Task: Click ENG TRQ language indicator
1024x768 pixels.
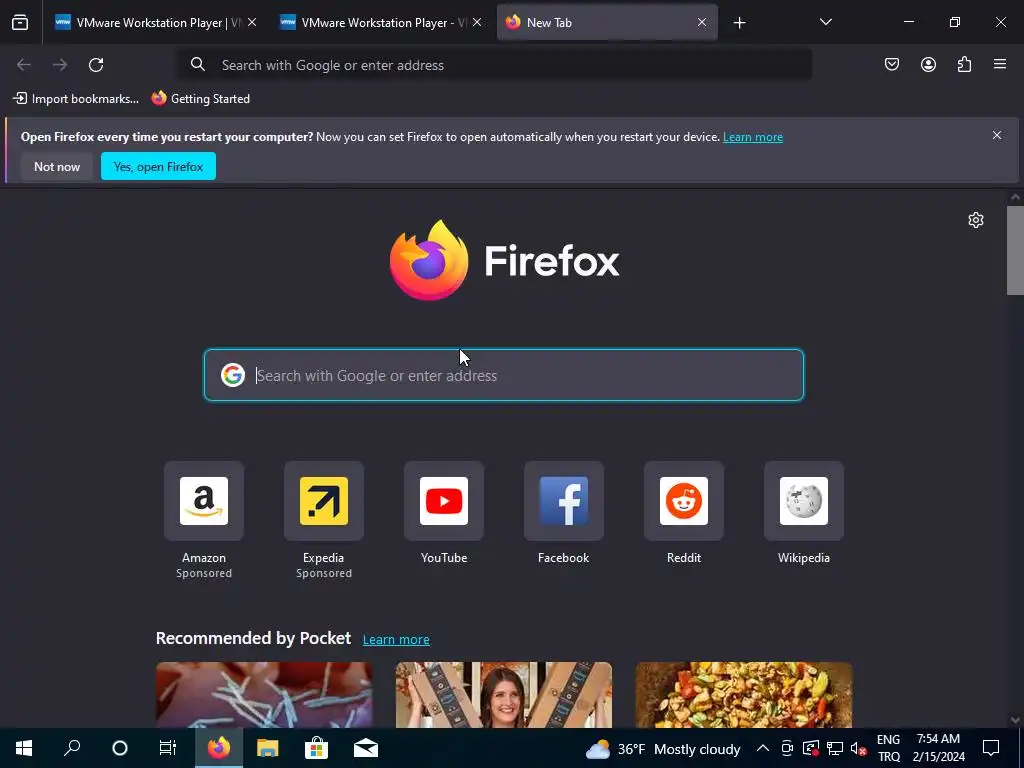Action: [x=888, y=748]
